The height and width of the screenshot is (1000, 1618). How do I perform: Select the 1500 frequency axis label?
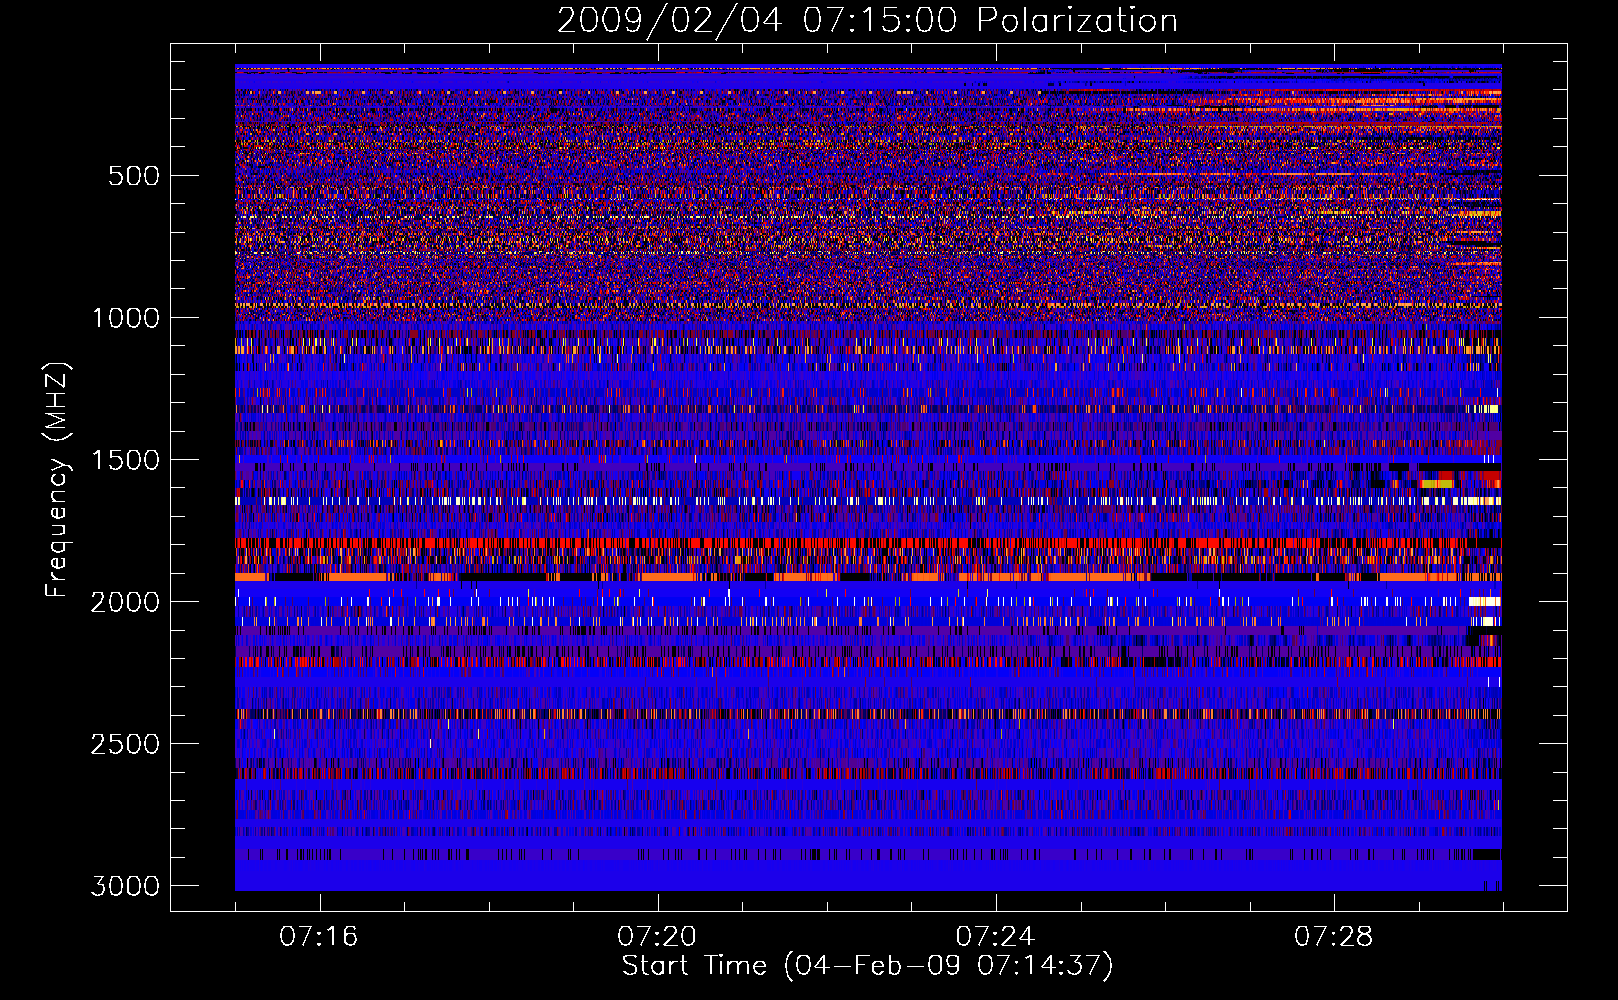click(x=126, y=461)
